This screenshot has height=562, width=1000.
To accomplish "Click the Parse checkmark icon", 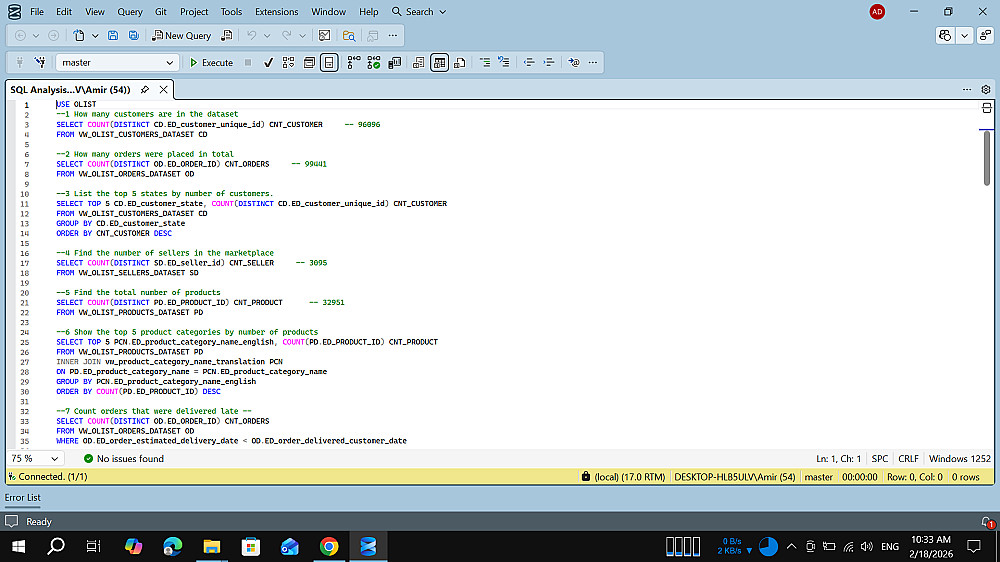I will coord(268,62).
